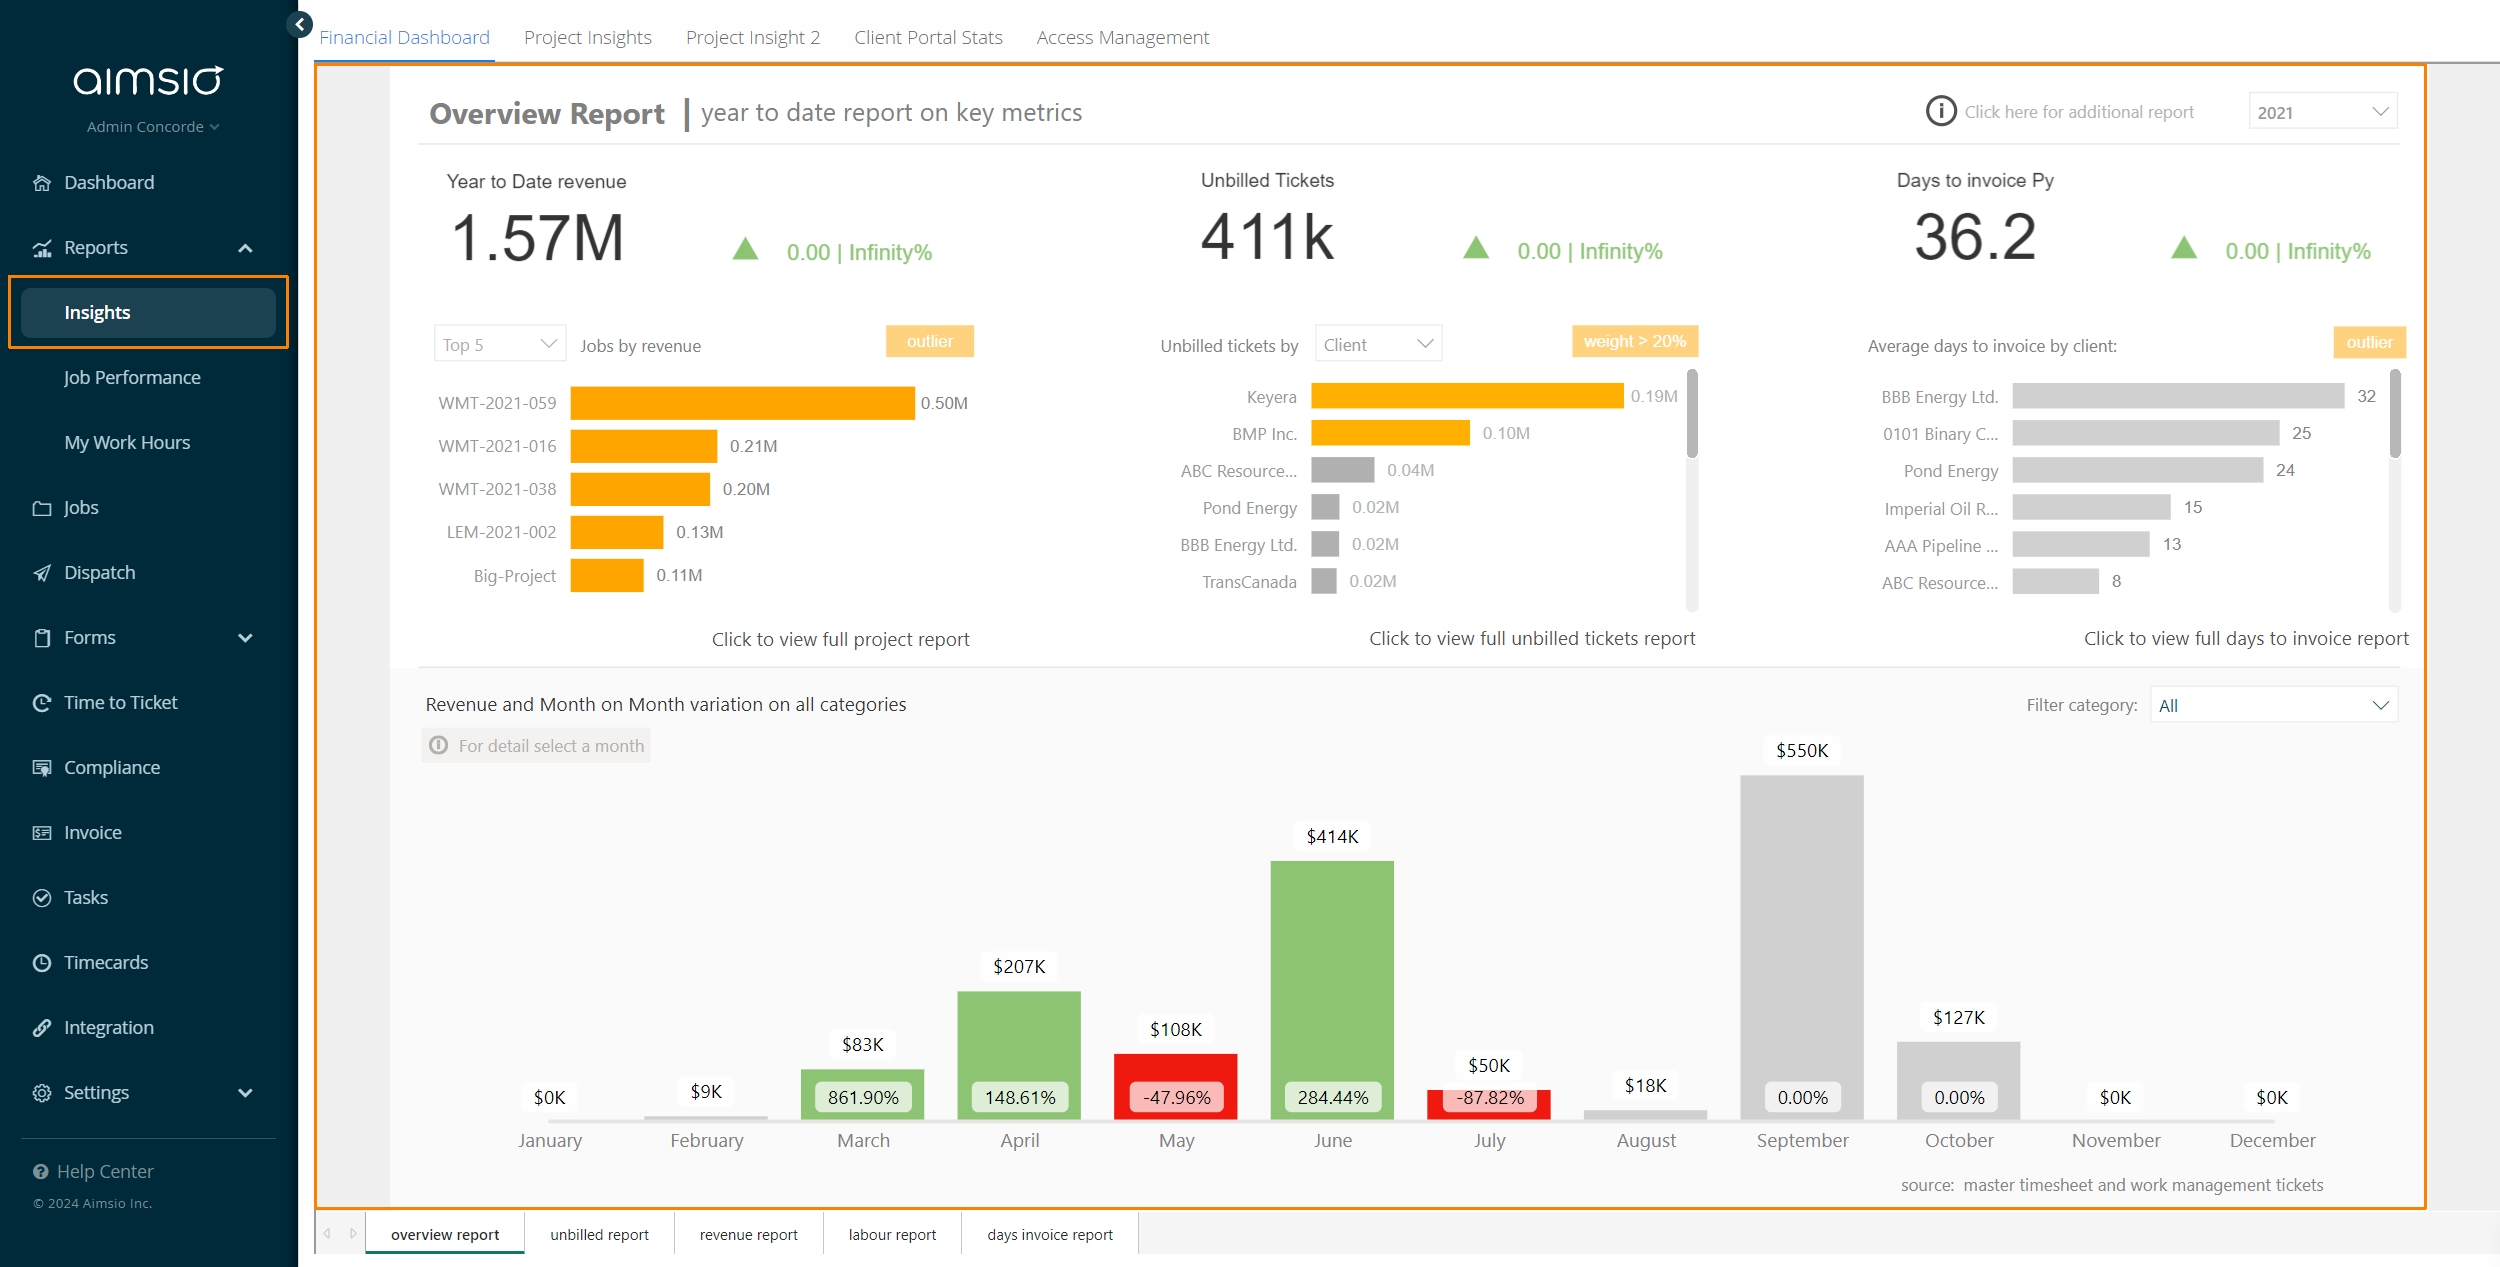Open the Top 5 jobs dropdown

click(499, 344)
